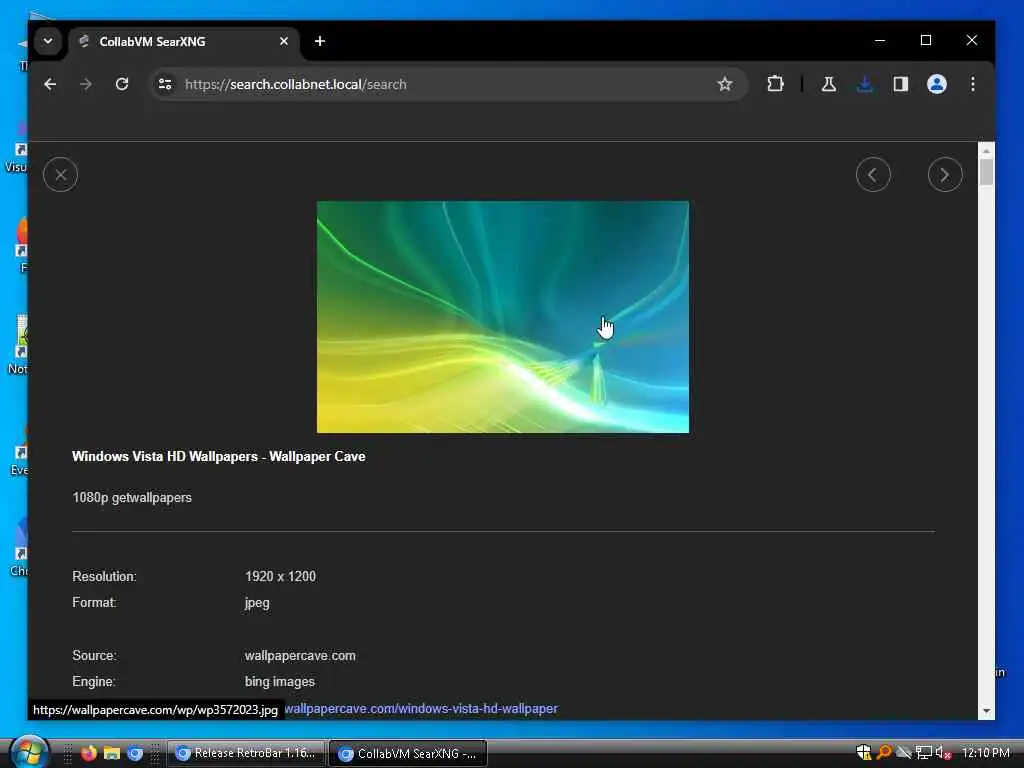
Task: Toggle the side panel
Action: tap(901, 84)
